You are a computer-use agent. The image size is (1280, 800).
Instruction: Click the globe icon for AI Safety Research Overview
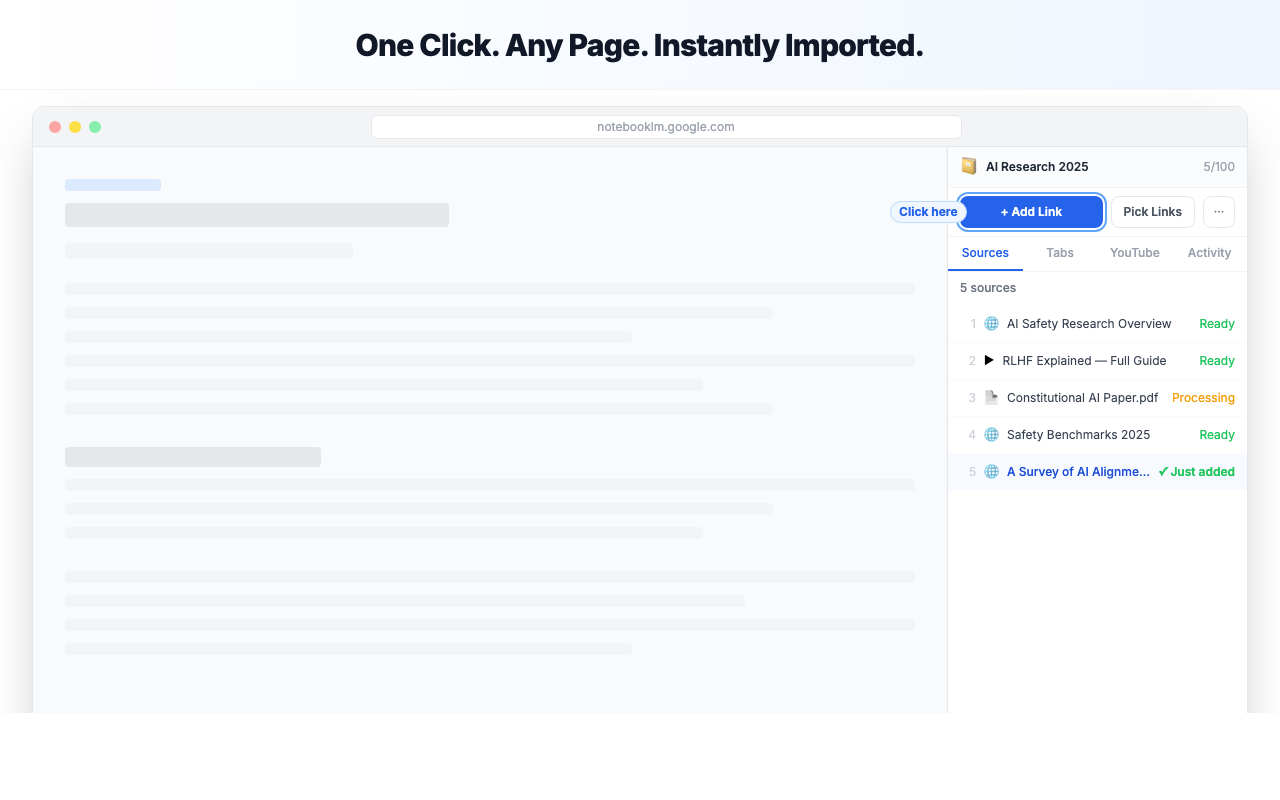pyautogui.click(x=992, y=324)
